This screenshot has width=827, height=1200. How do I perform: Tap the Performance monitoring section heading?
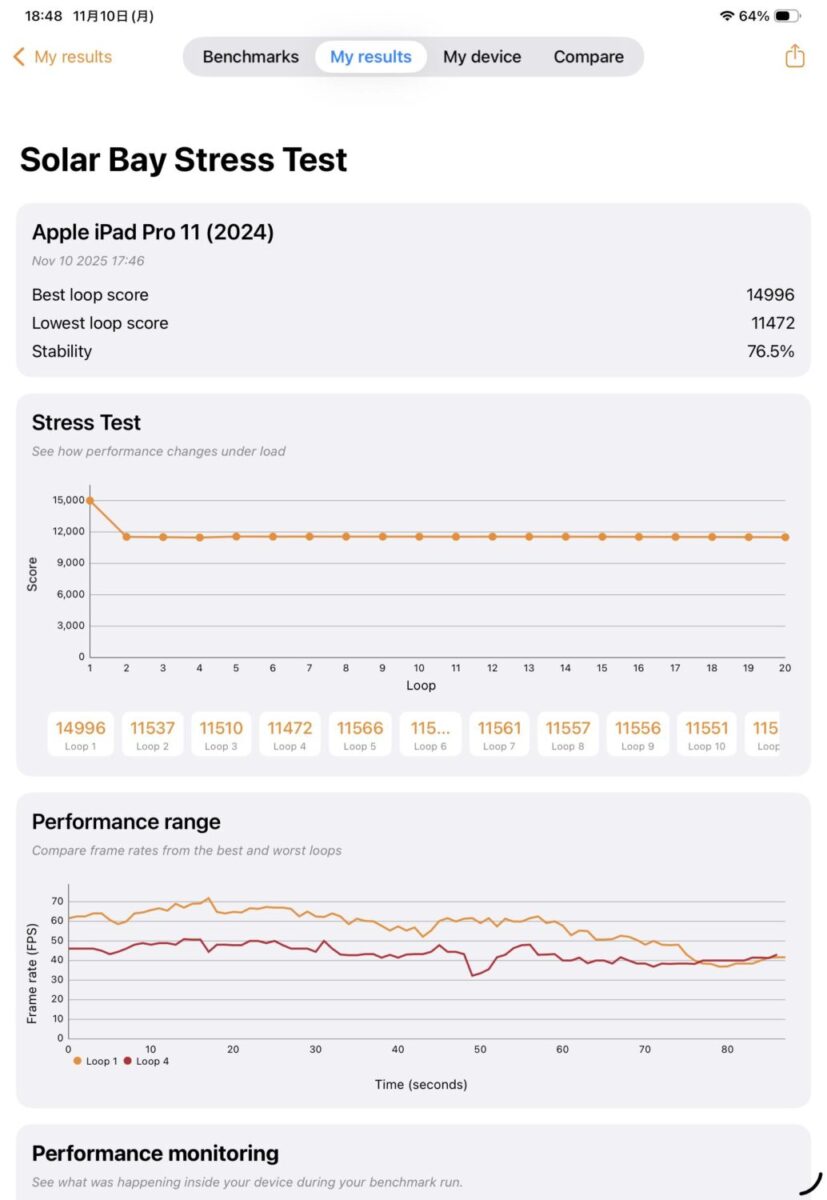tap(155, 1153)
